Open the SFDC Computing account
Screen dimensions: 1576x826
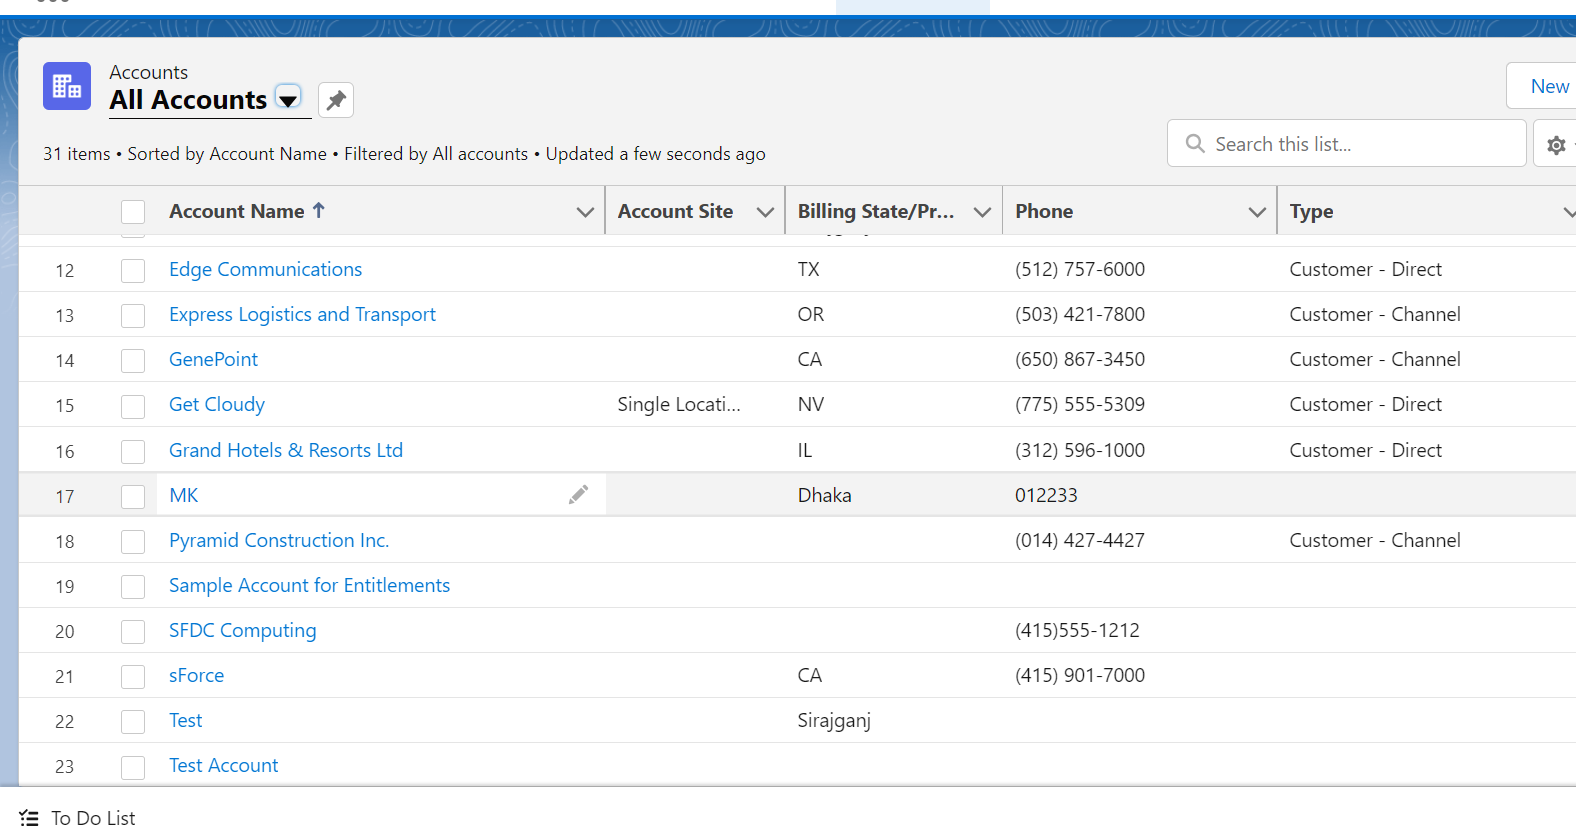tap(242, 630)
